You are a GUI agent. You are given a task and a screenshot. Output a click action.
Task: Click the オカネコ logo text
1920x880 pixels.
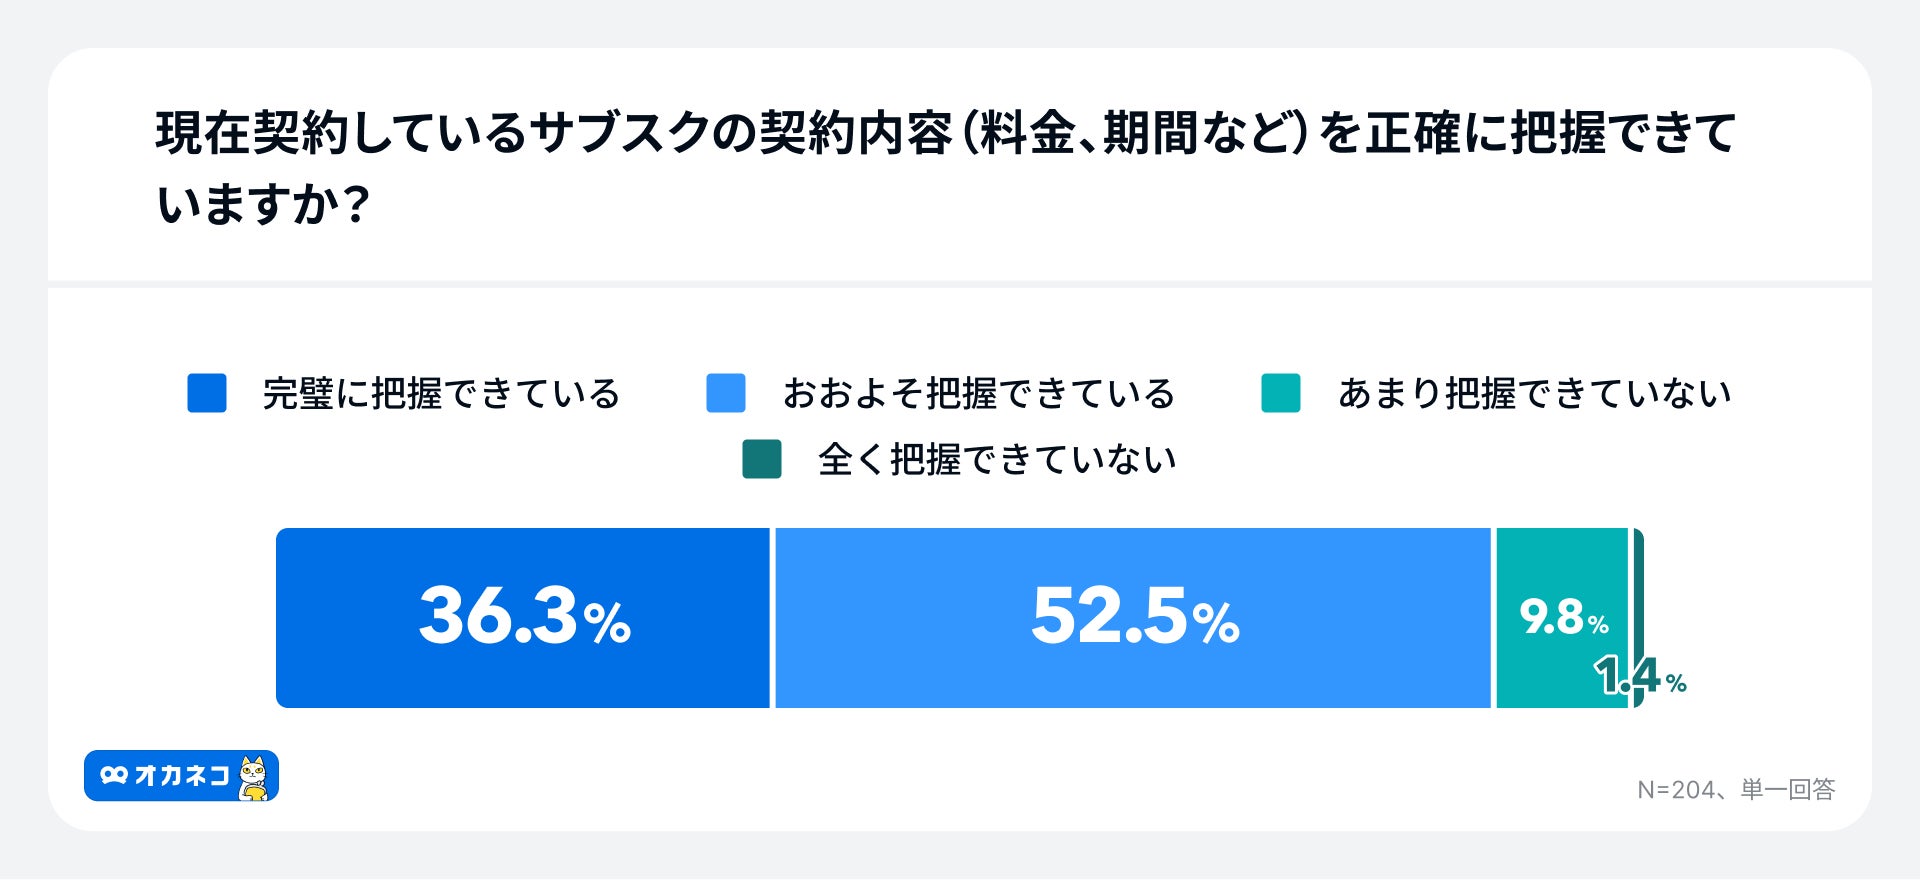click(182, 776)
